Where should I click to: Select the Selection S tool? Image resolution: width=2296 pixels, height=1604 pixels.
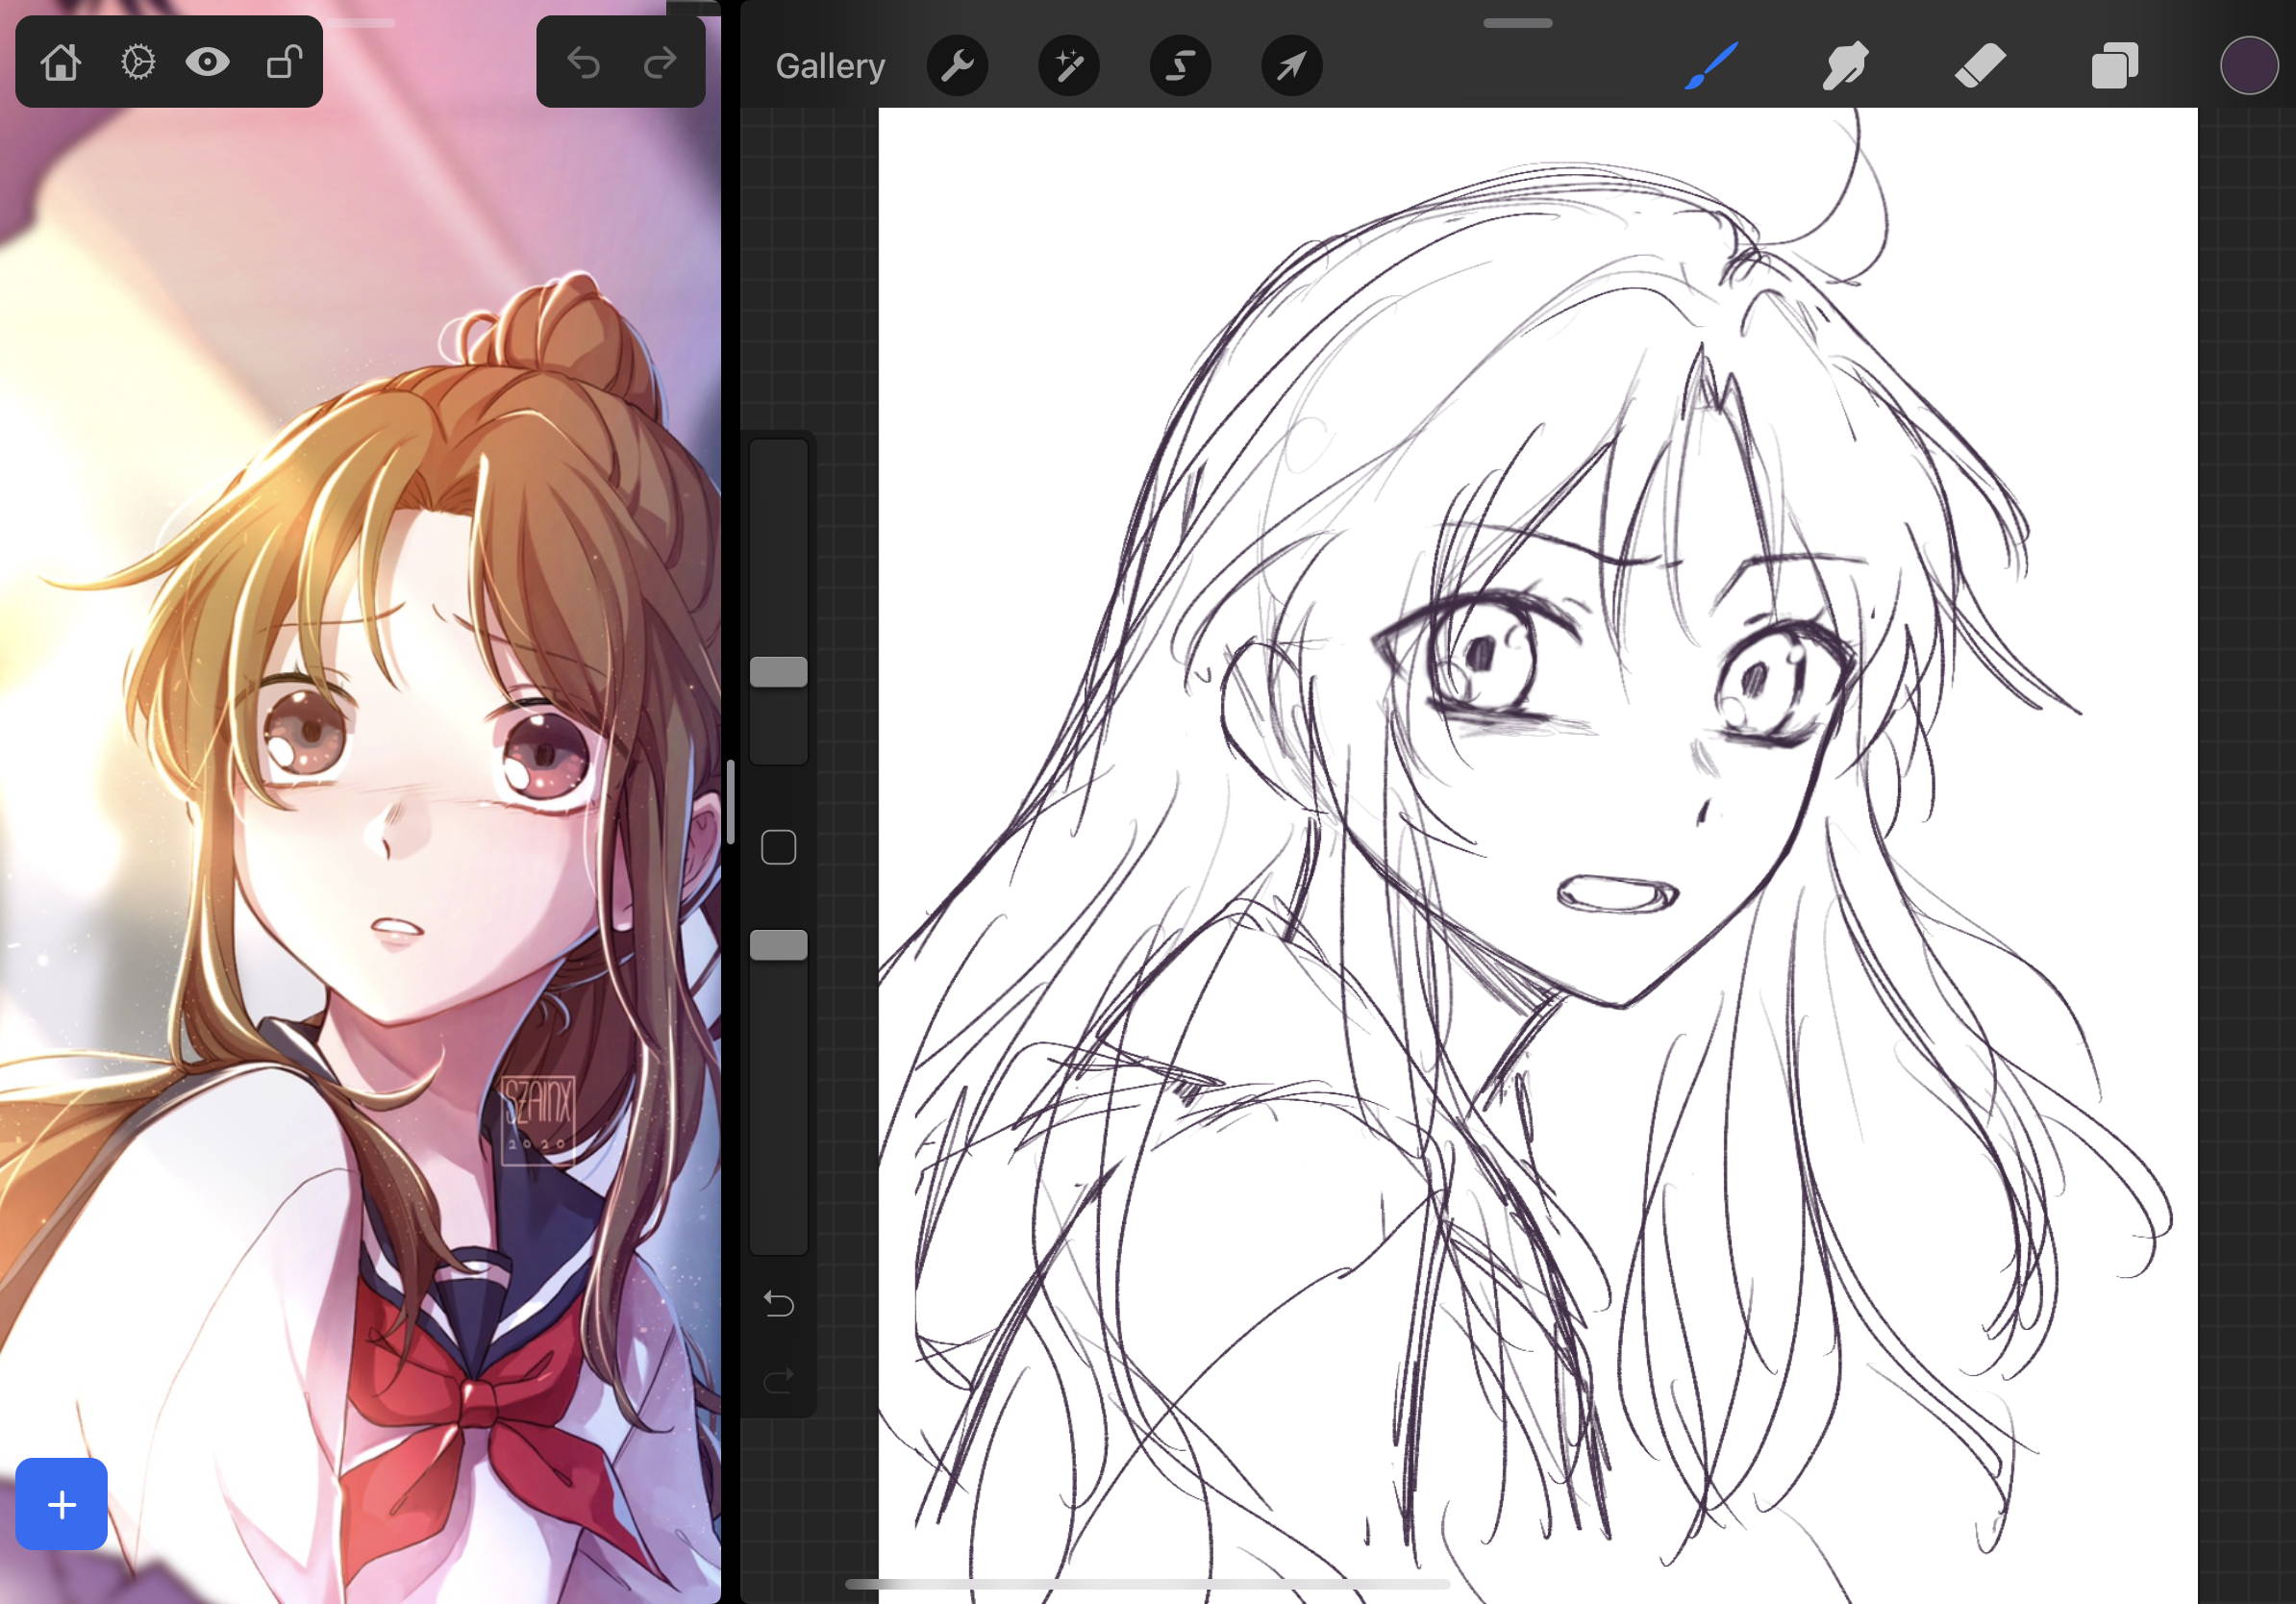click(1180, 66)
